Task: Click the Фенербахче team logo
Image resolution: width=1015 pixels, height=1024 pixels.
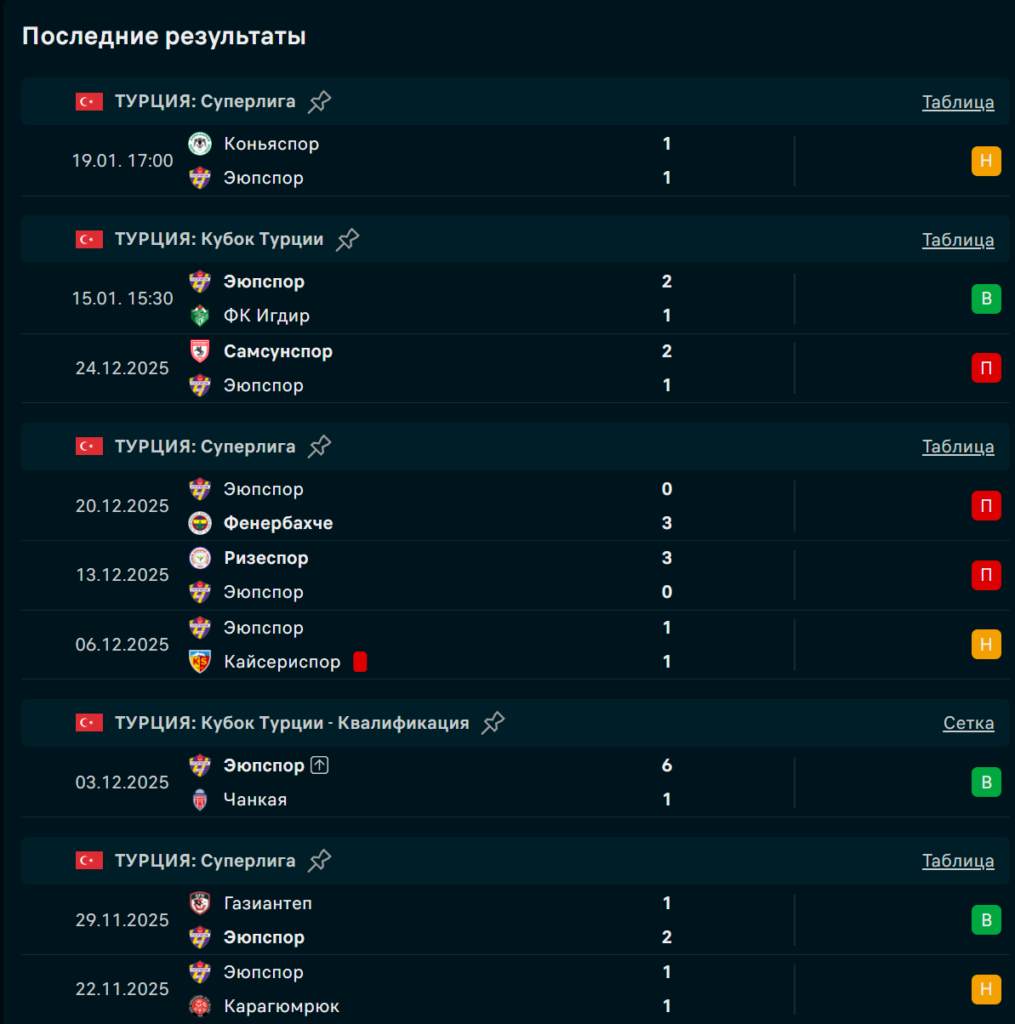Action: pyautogui.click(x=200, y=523)
